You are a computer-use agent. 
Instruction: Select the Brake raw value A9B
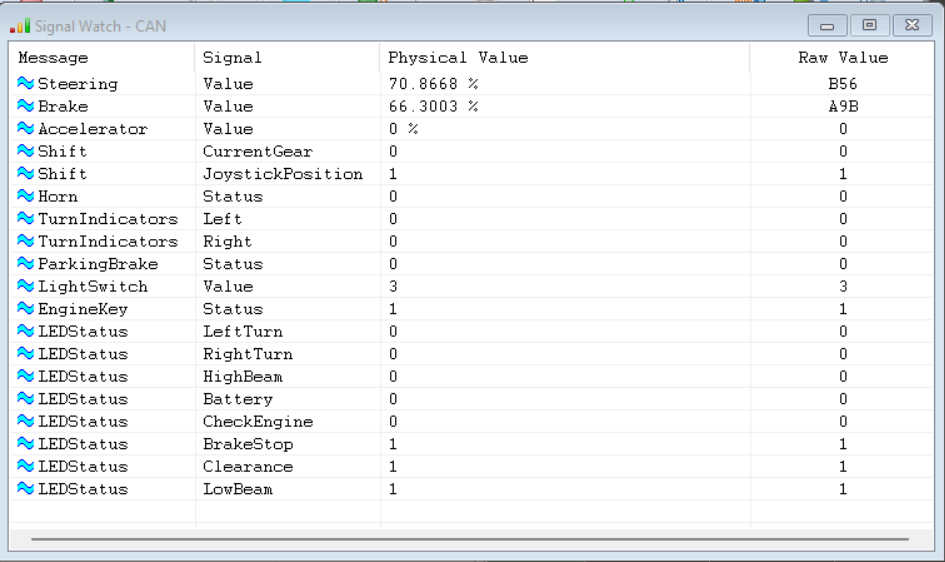pyautogui.click(x=842, y=107)
